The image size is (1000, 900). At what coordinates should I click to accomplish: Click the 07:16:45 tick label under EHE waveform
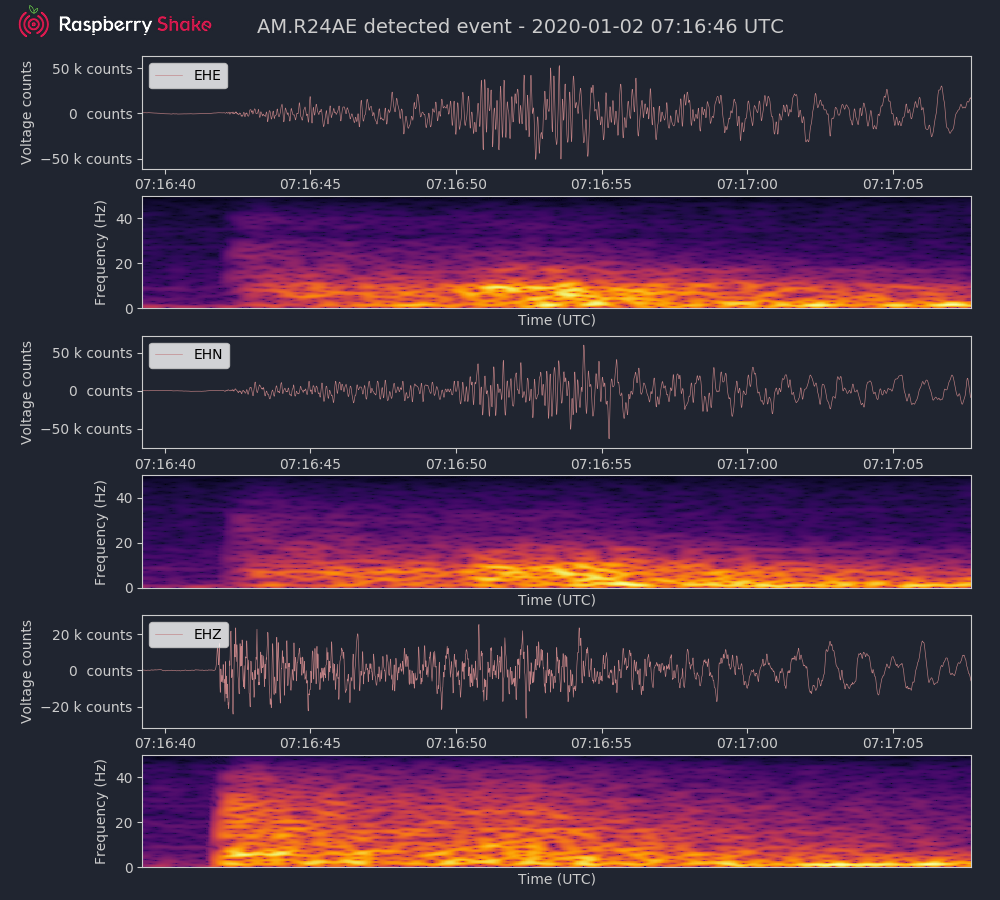tap(310, 184)
